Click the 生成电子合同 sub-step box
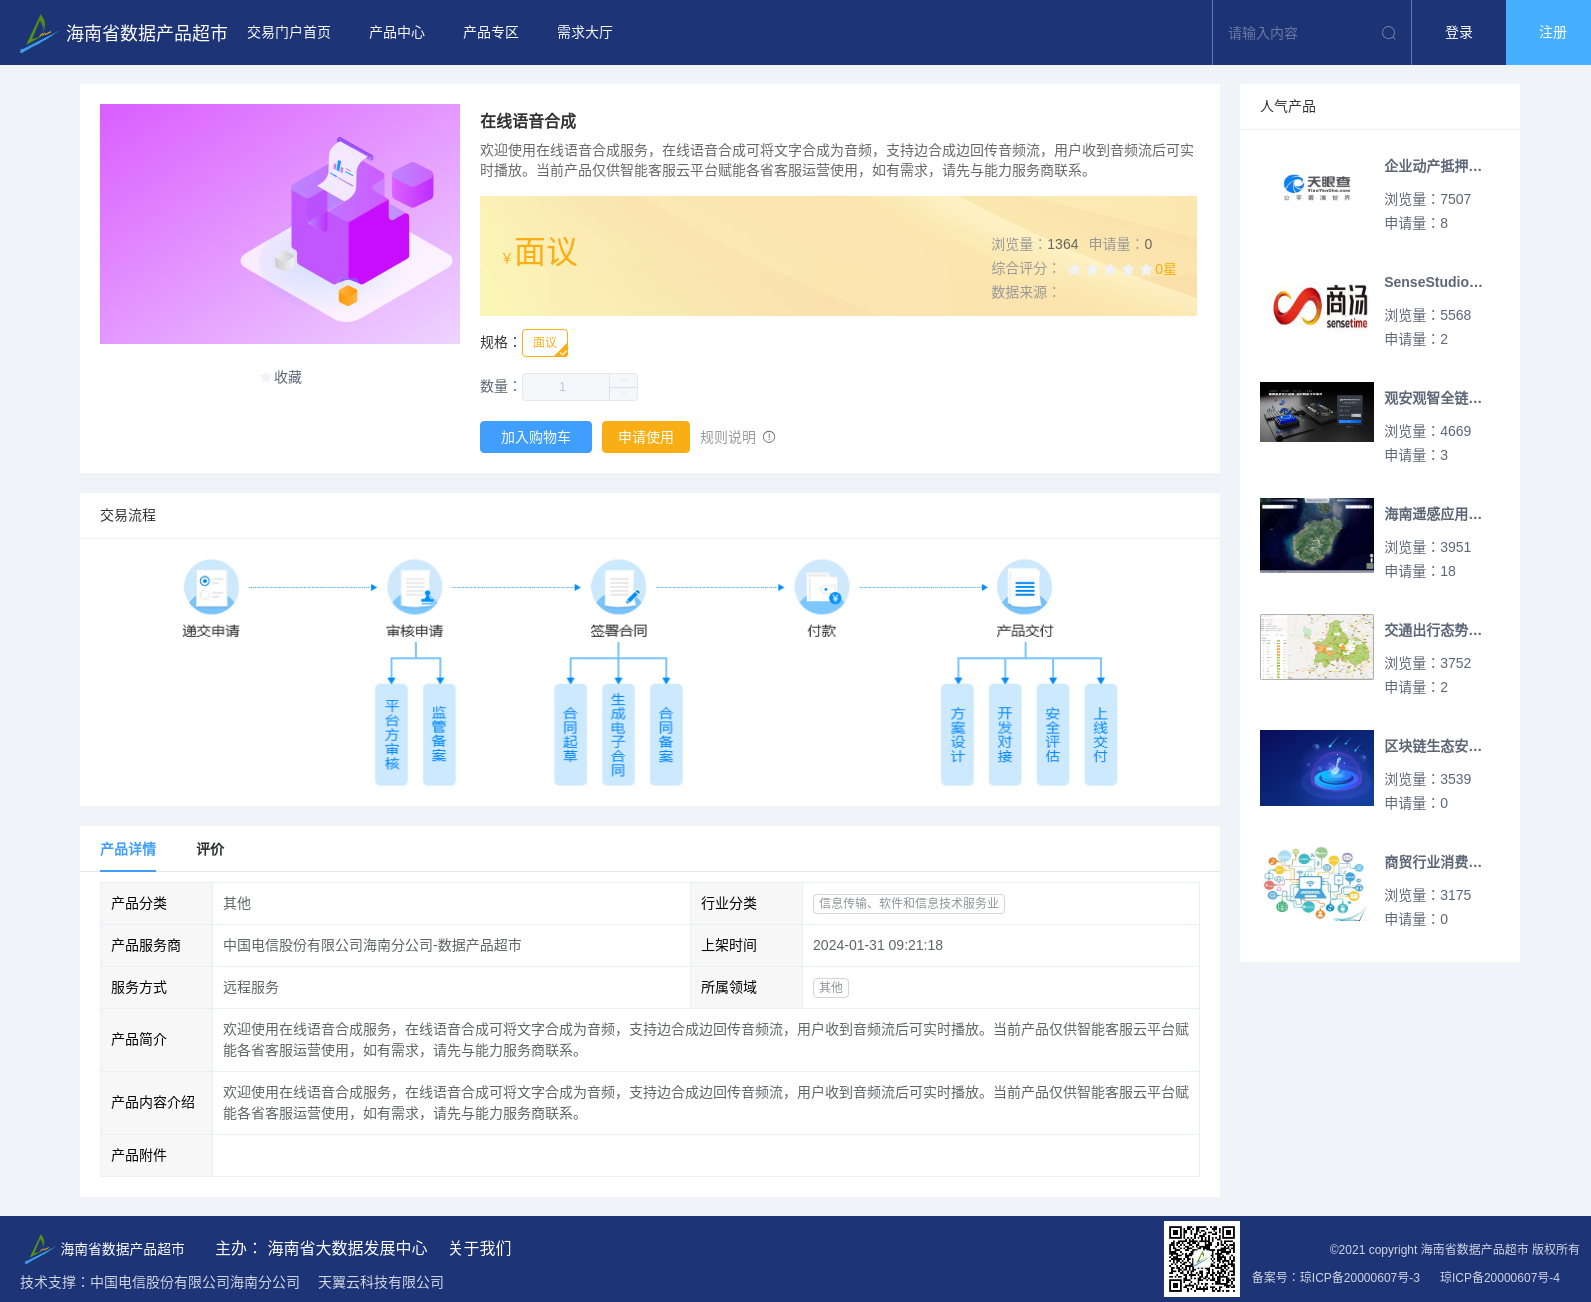The image size is (1591, 1302). pyautogui.click(x=618, y=734)
